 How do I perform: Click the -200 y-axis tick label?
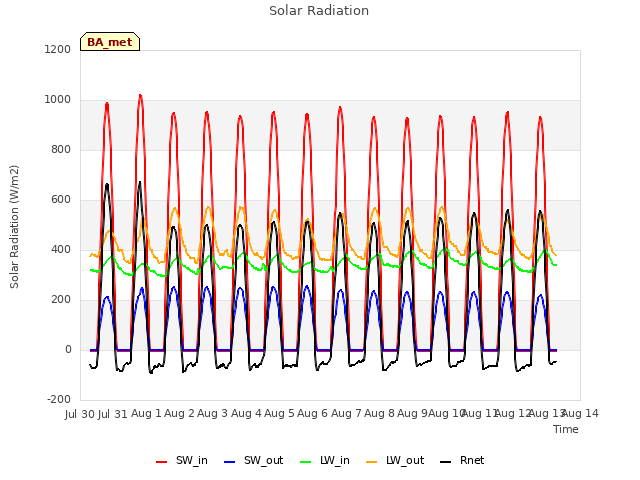coord(59,399)
